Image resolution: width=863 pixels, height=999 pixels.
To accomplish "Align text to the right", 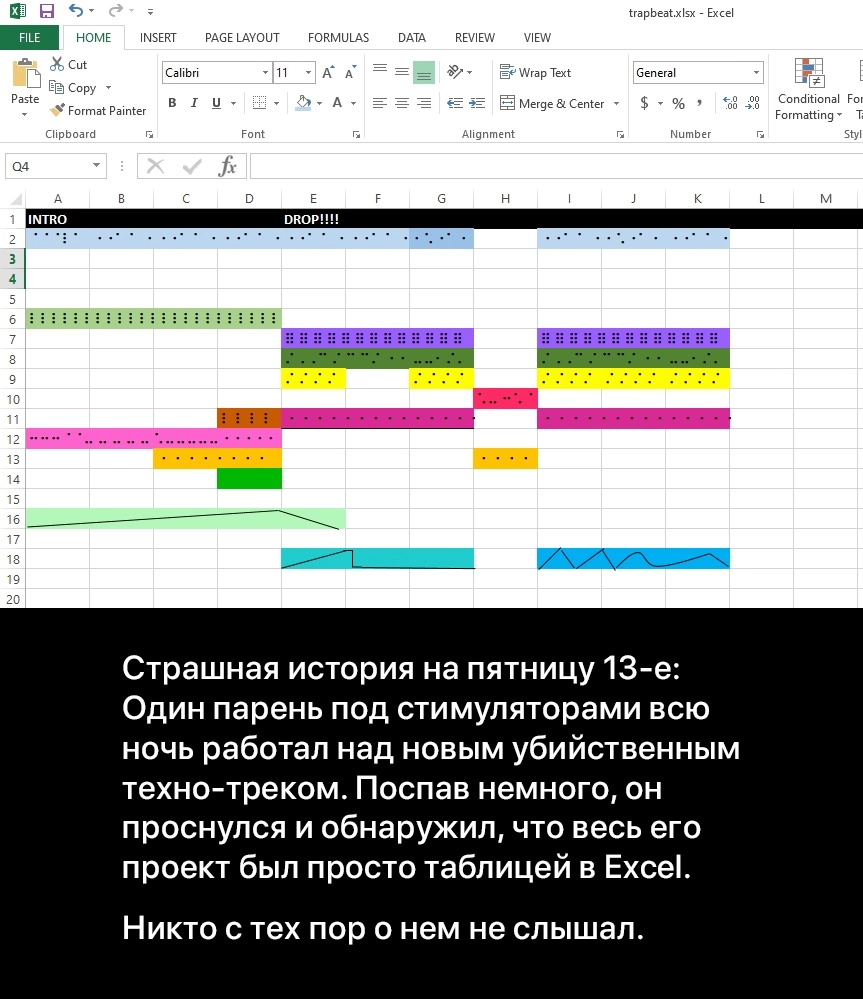I will click(424, 103).
